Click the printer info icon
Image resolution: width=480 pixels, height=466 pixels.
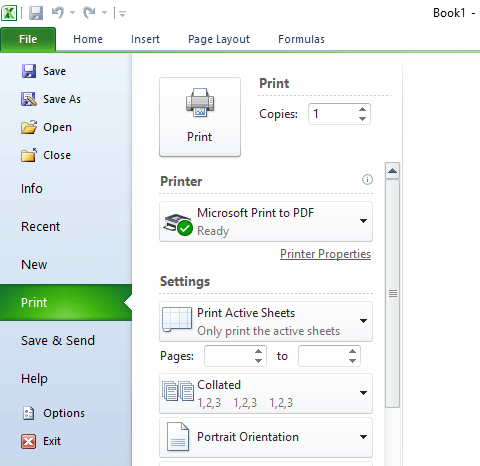click(367, 180)
